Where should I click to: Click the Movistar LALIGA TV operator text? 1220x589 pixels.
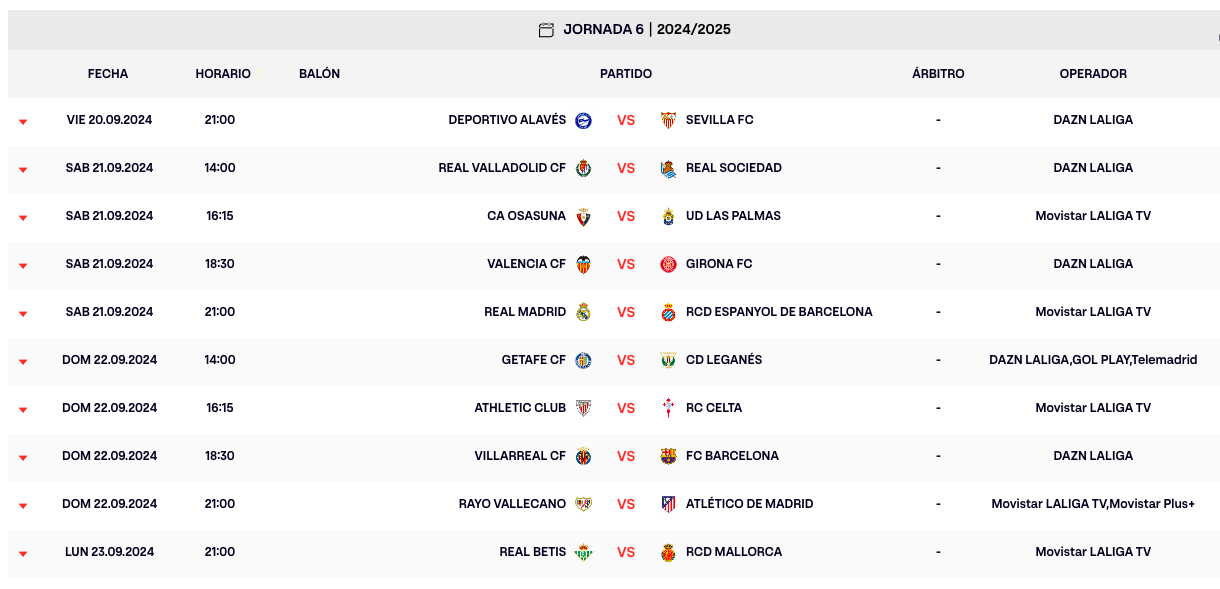(x=1093, y=215)
